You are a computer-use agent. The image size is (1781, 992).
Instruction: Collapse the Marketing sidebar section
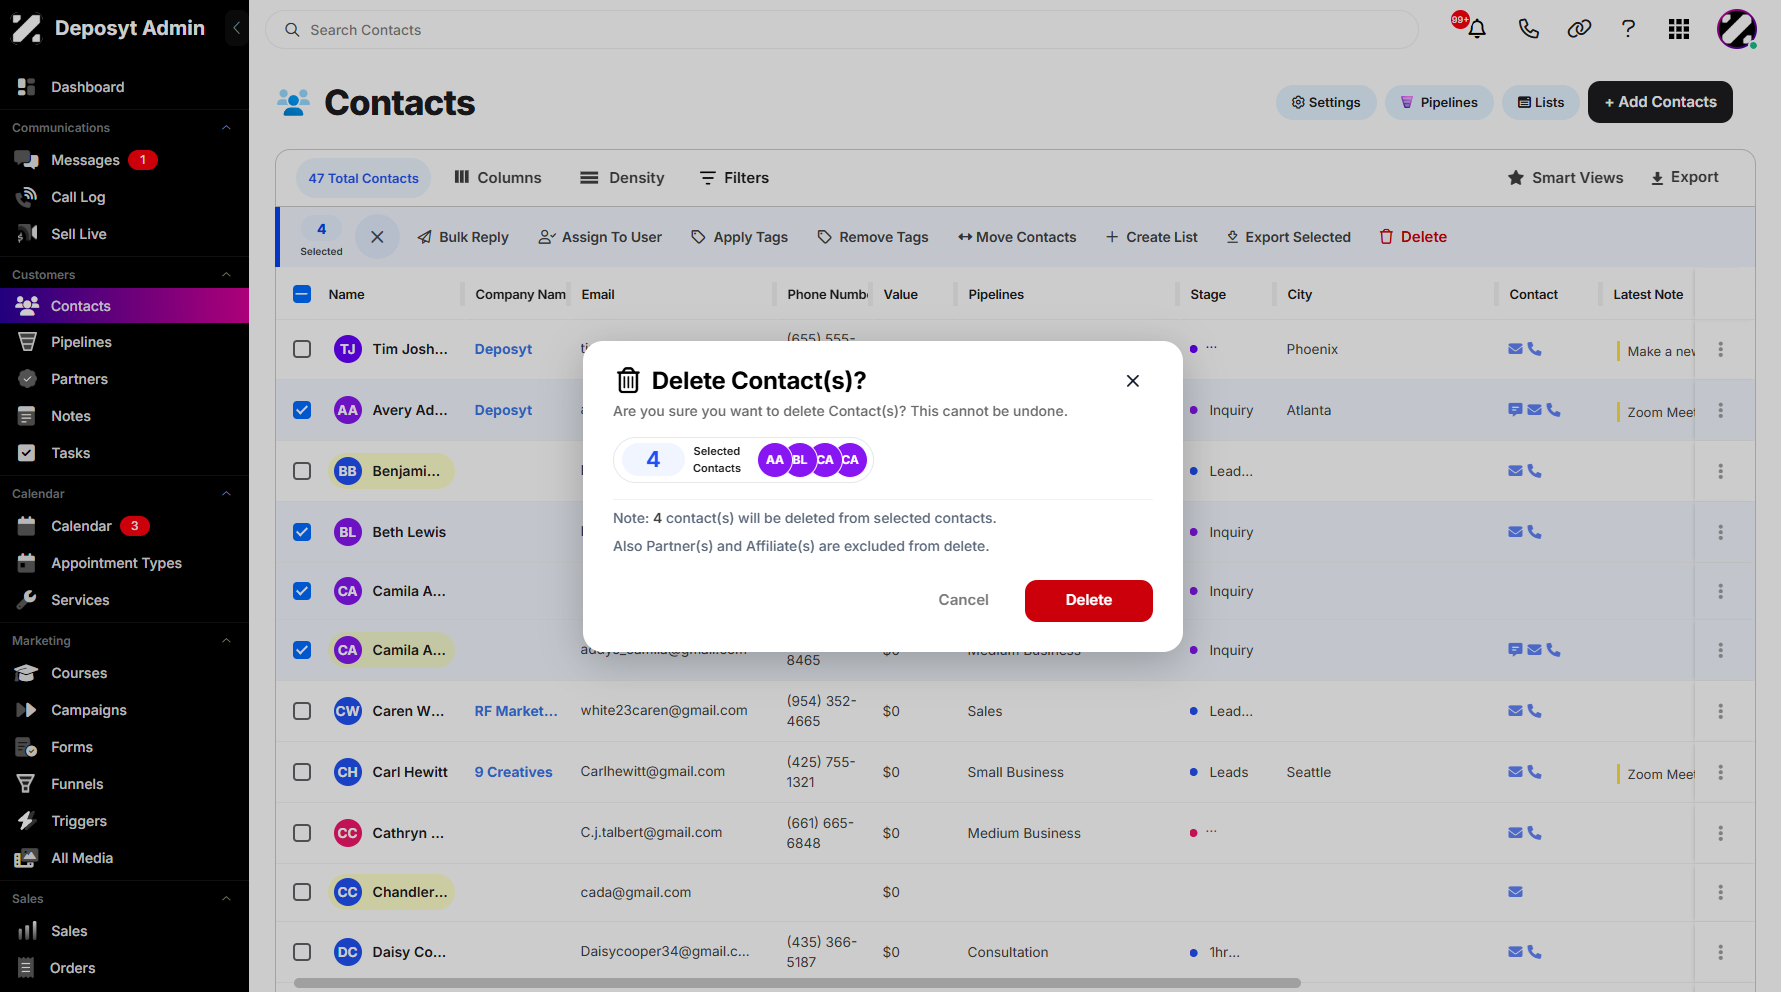tap(226, 641)
